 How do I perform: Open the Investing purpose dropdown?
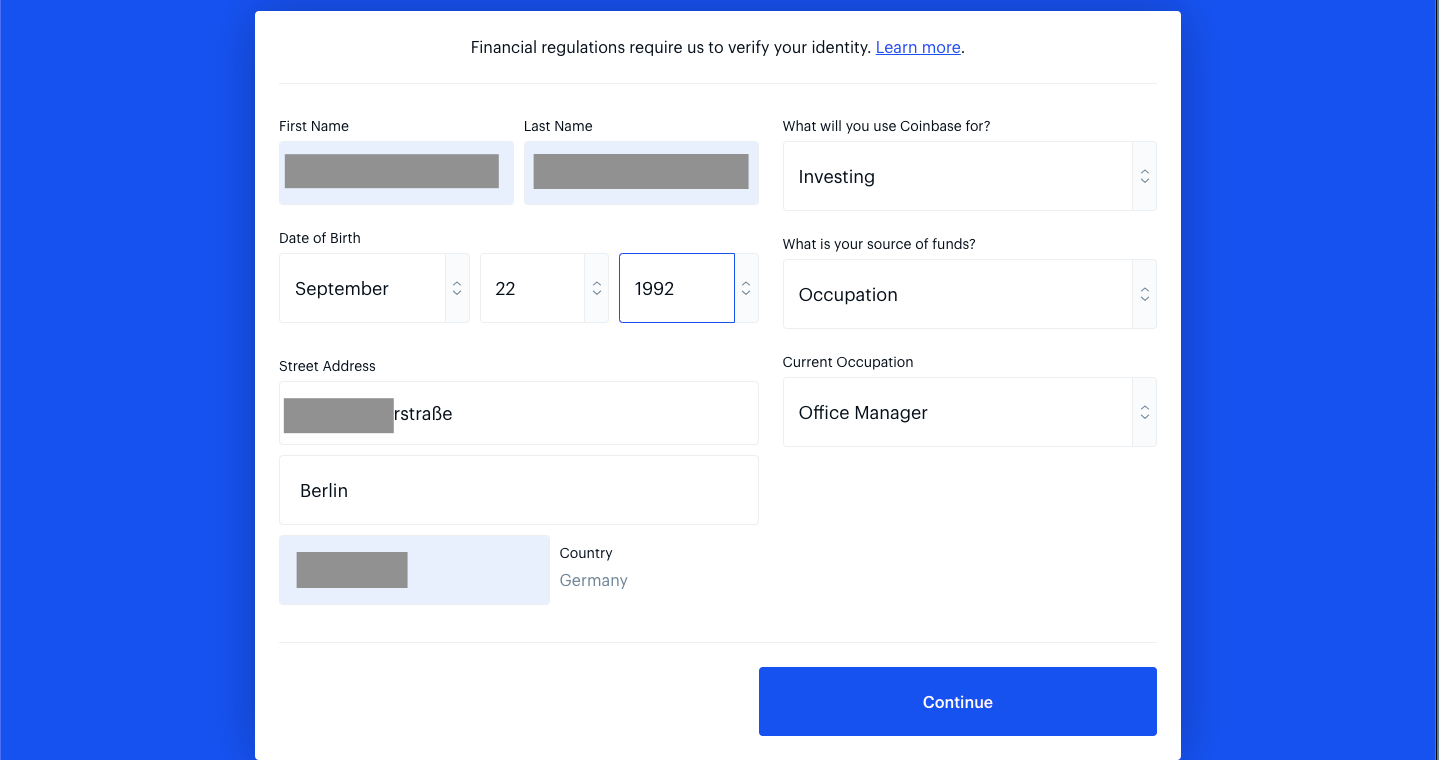(969, 176)
